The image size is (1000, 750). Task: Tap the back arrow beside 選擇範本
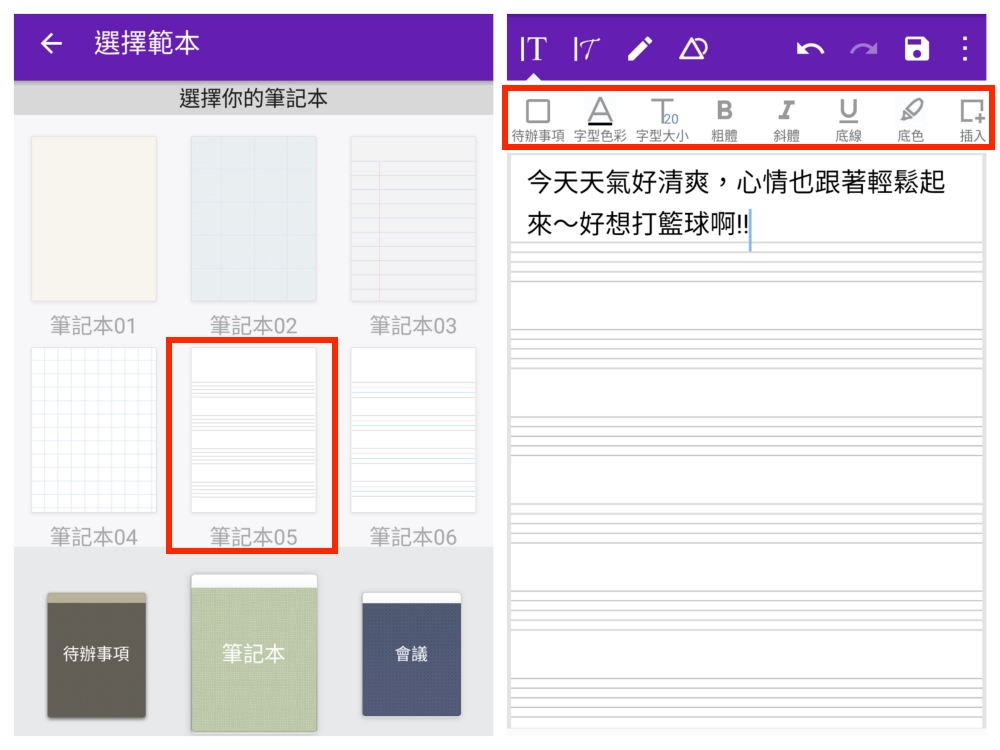point(51,44)
